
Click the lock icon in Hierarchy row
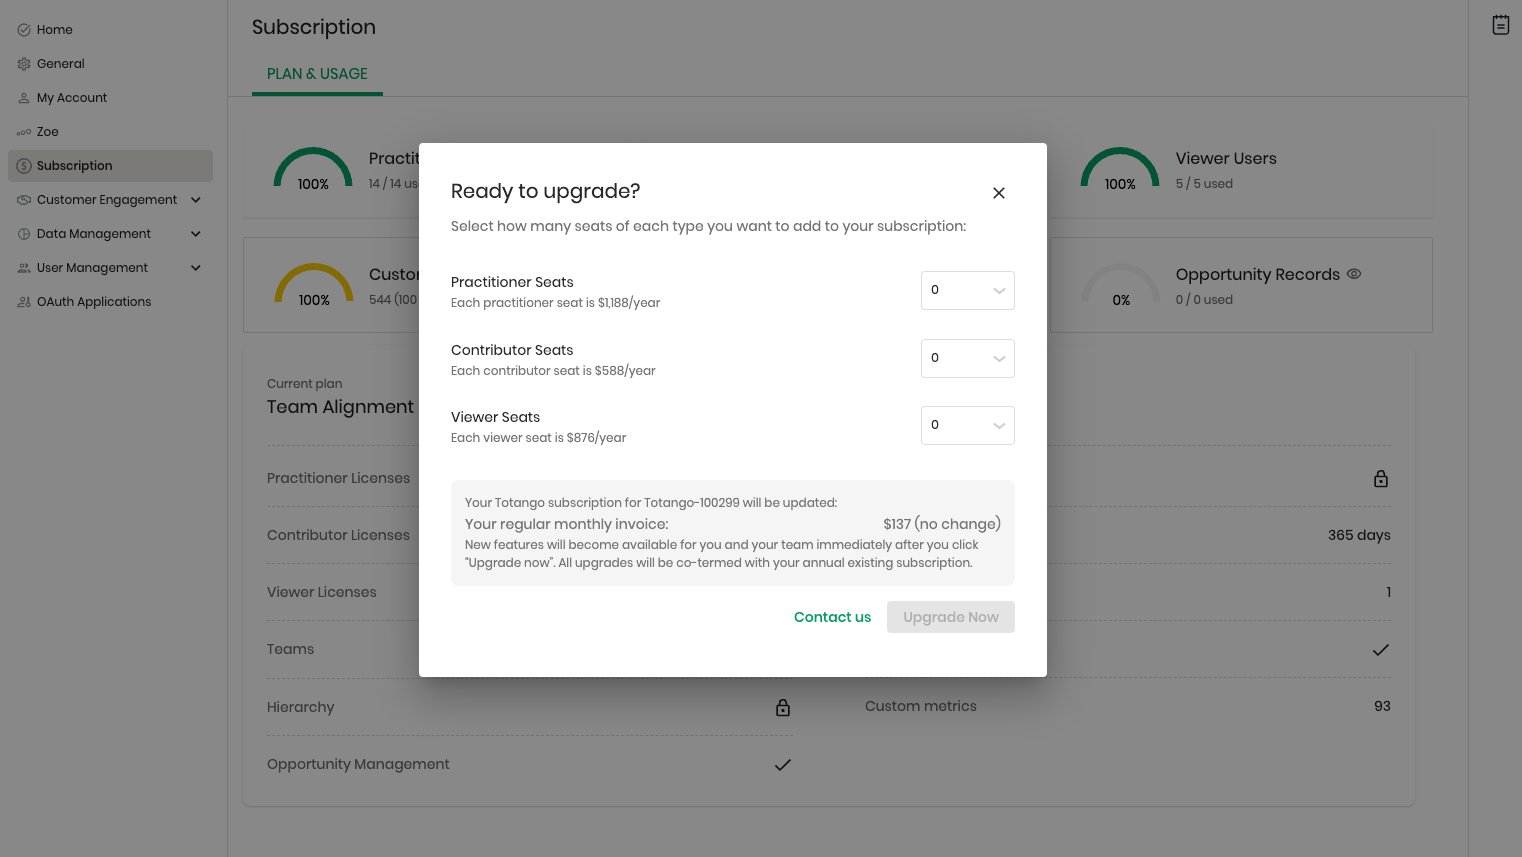click(x=783, y=707)
